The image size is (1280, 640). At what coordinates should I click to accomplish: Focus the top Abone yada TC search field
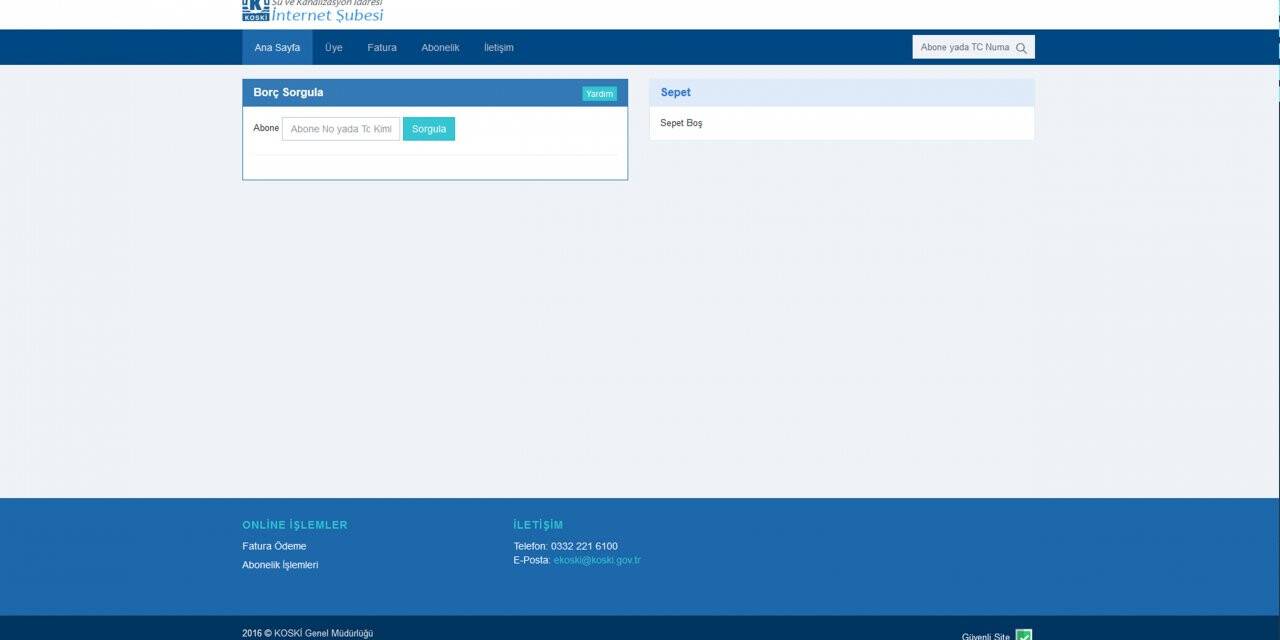963,48
